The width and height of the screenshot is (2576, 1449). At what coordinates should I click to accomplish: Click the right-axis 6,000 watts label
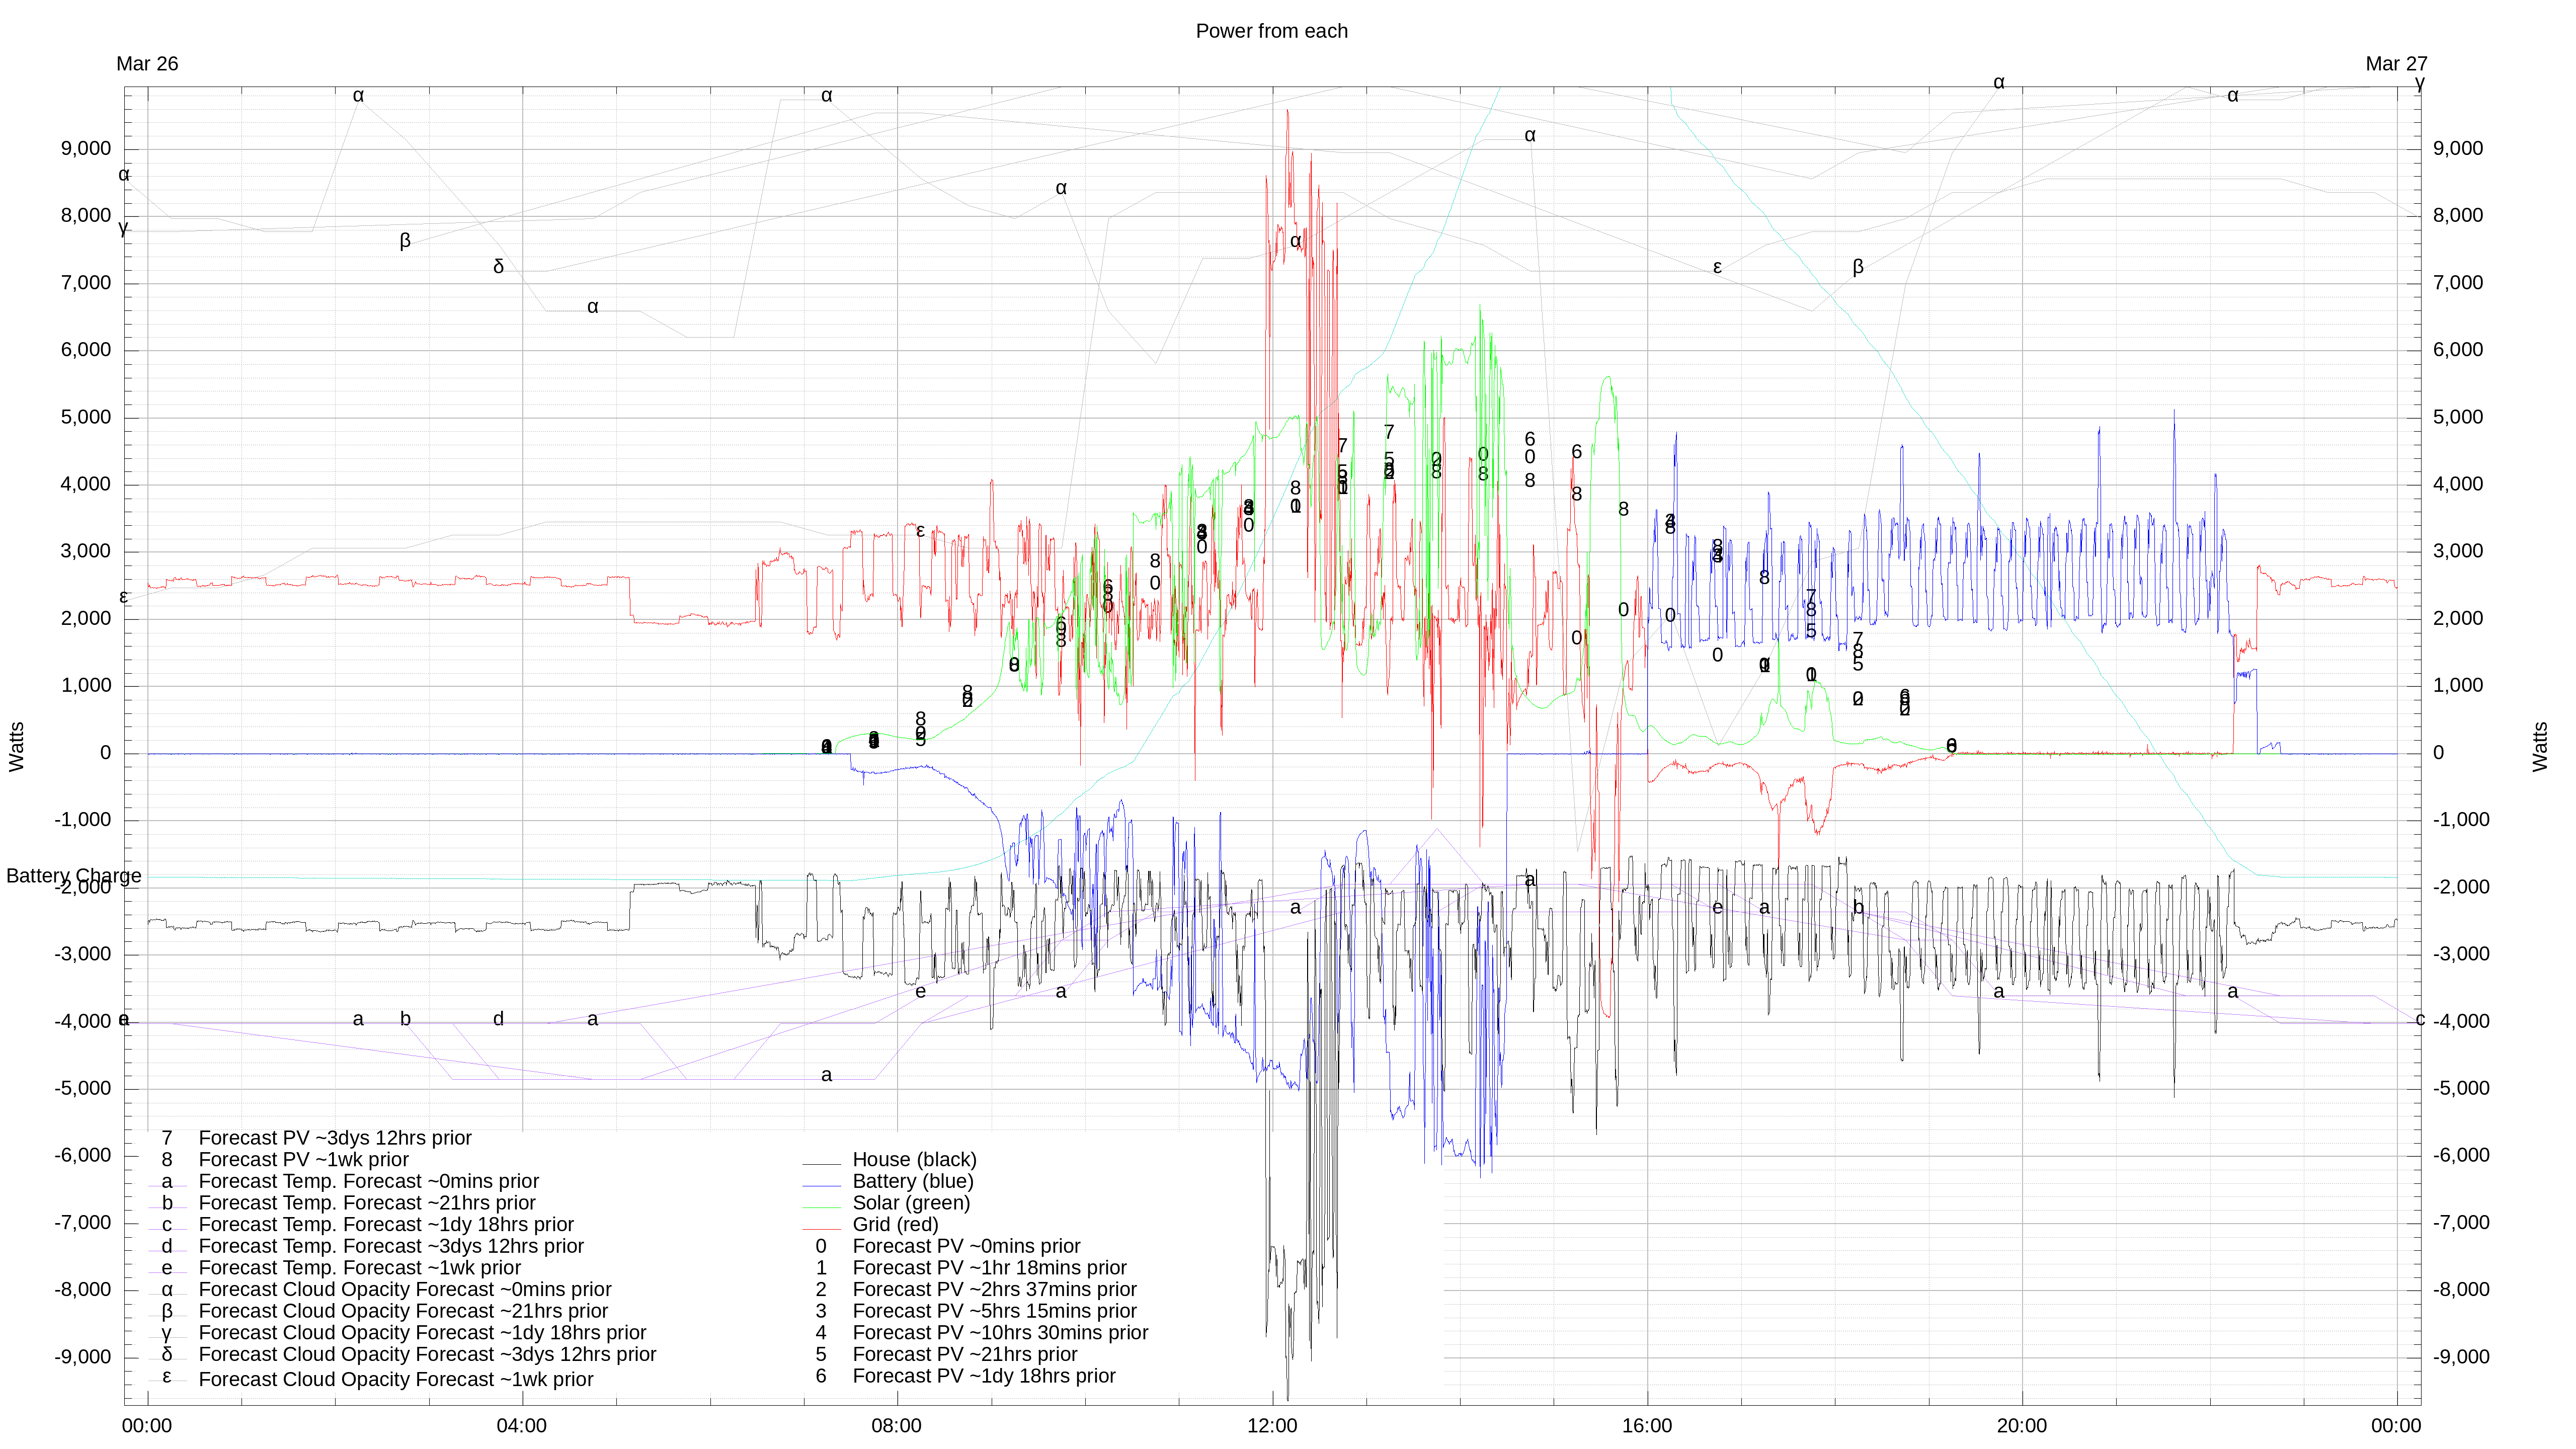2457,350
